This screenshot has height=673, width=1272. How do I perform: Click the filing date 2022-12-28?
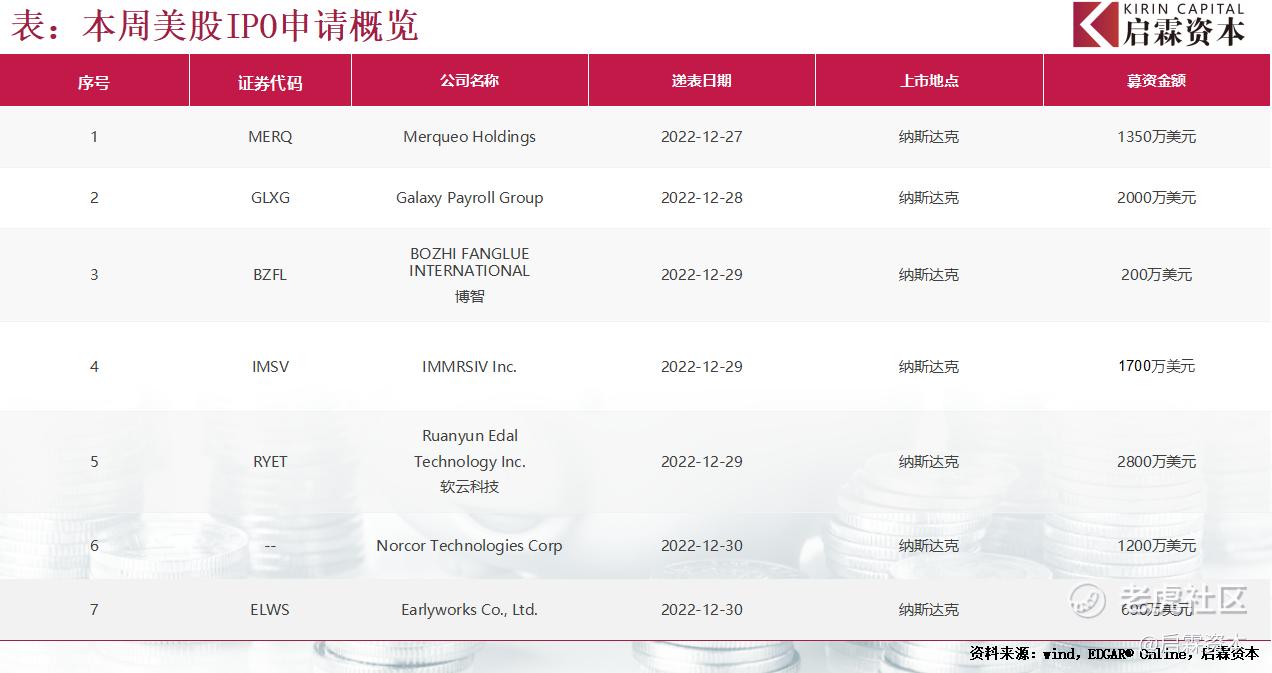702,198
